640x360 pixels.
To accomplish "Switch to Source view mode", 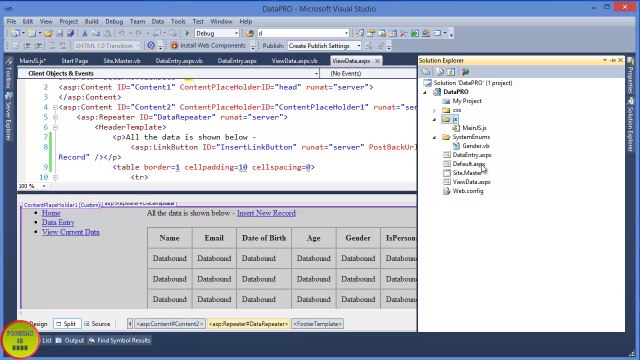I will pos(97,324).
